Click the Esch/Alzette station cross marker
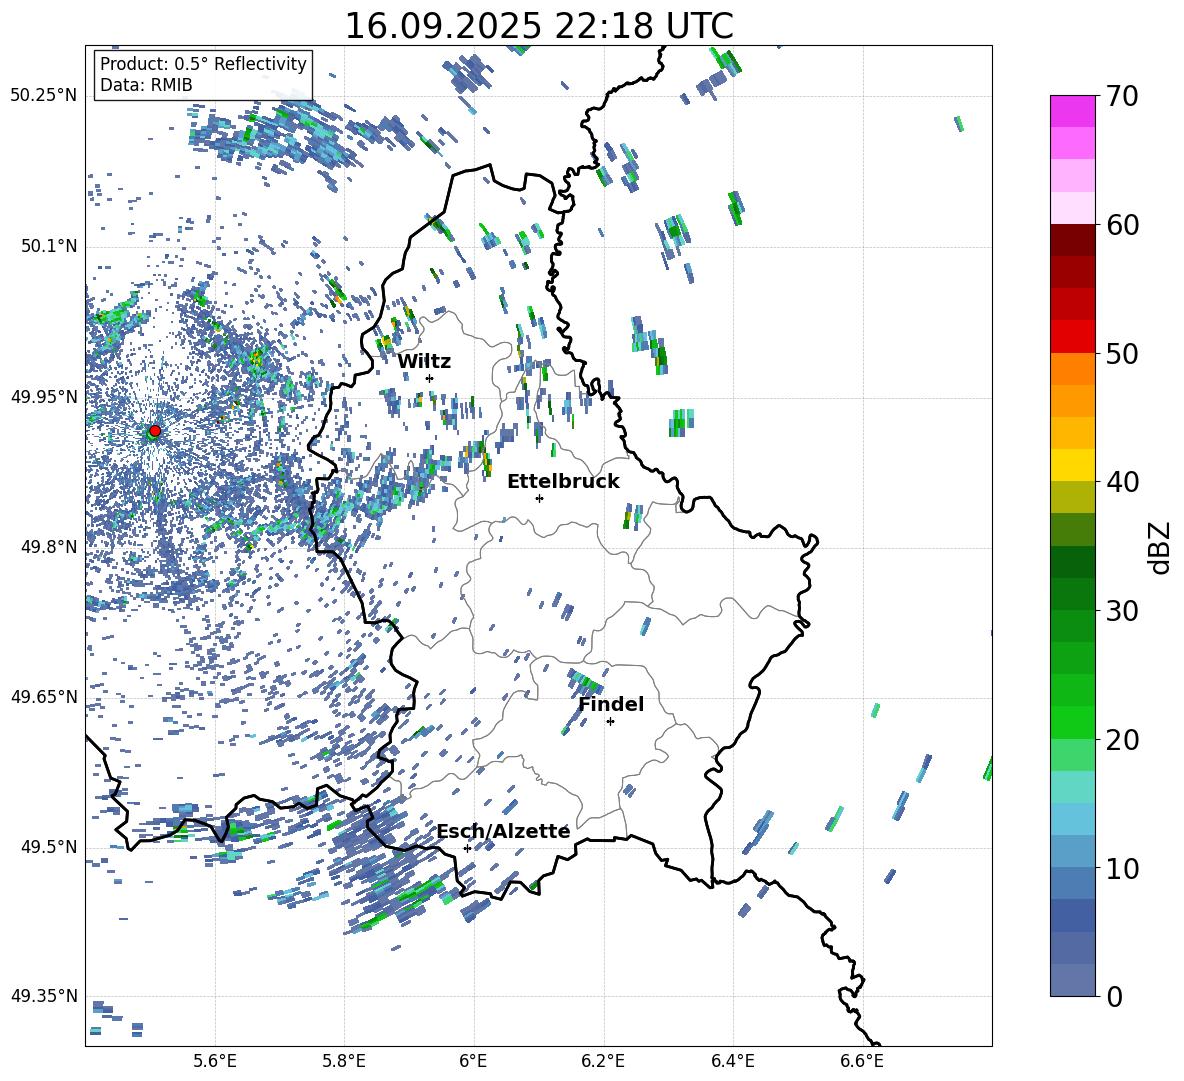Viewport: 1184px width, 1081px height. (x=467, y=848)
